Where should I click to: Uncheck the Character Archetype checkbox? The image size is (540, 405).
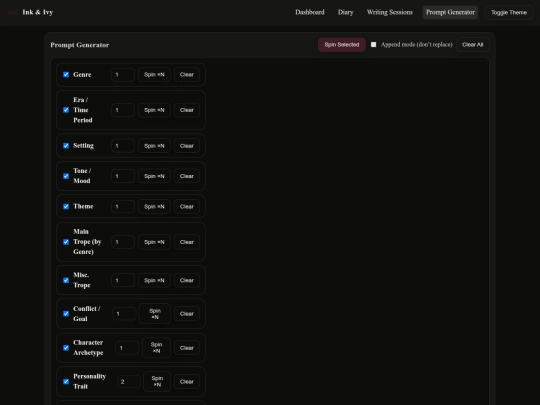[66, 348]
